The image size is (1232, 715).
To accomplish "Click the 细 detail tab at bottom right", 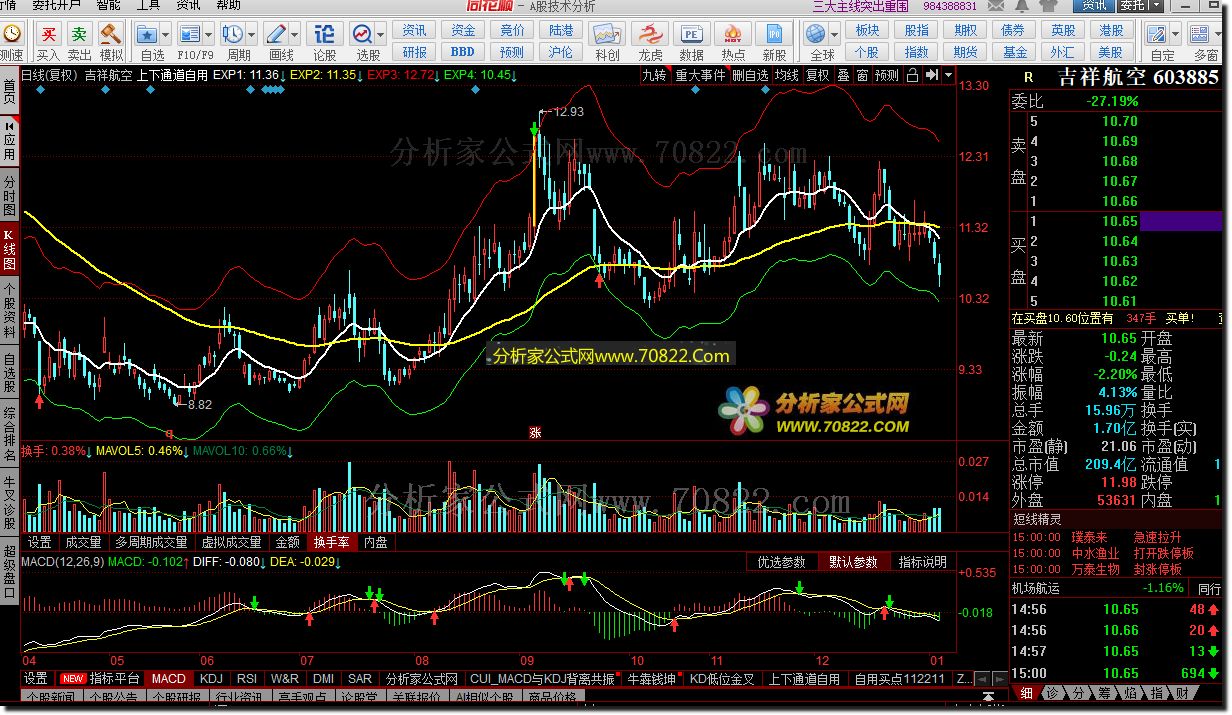I will pyautogui.click(x=1027, y=693).
